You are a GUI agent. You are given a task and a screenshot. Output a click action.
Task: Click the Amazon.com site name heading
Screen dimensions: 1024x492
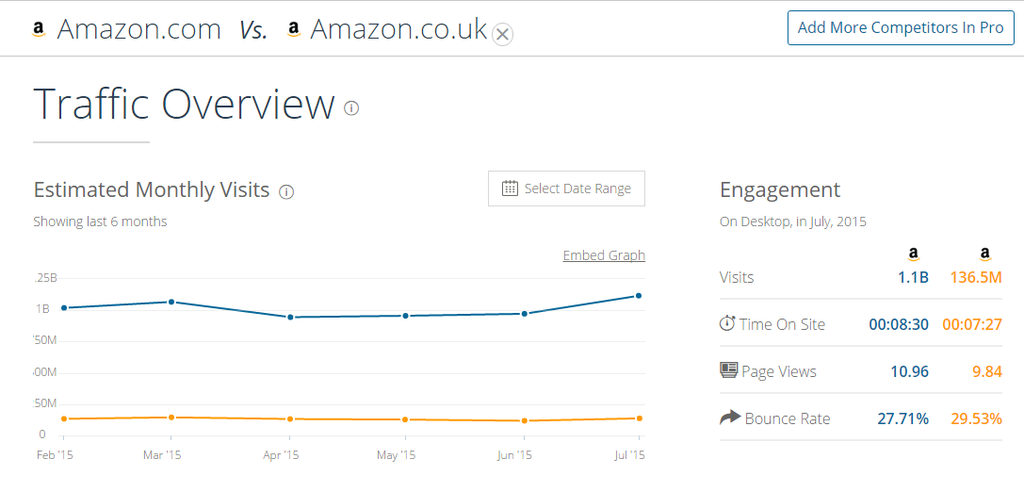click(138, 29)
